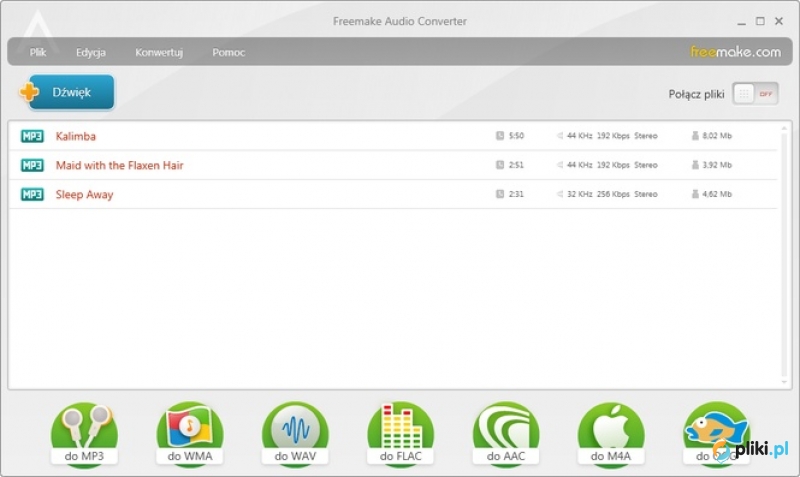Click the 2:51 duration value
Screen dimensions: 800x477
(516, 165)
